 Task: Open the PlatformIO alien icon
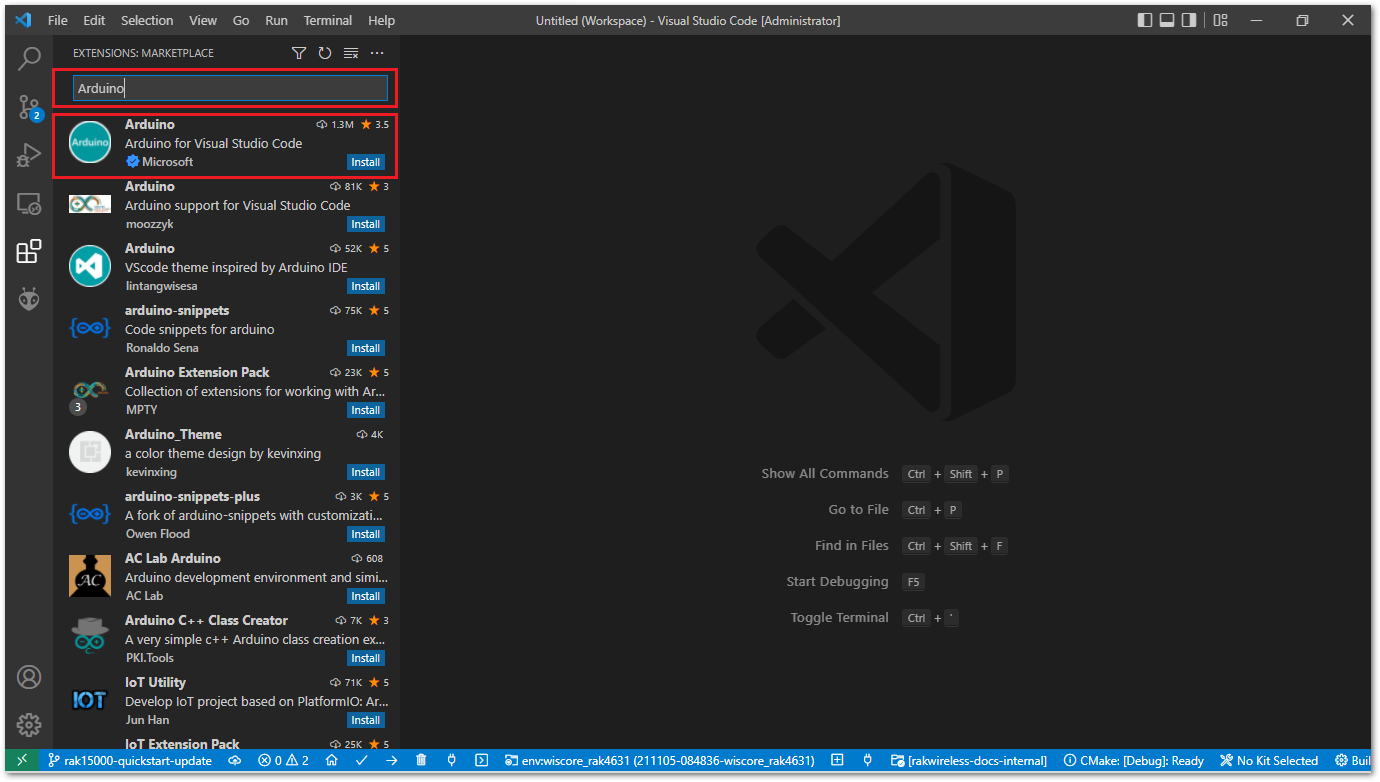pos(29,299)
